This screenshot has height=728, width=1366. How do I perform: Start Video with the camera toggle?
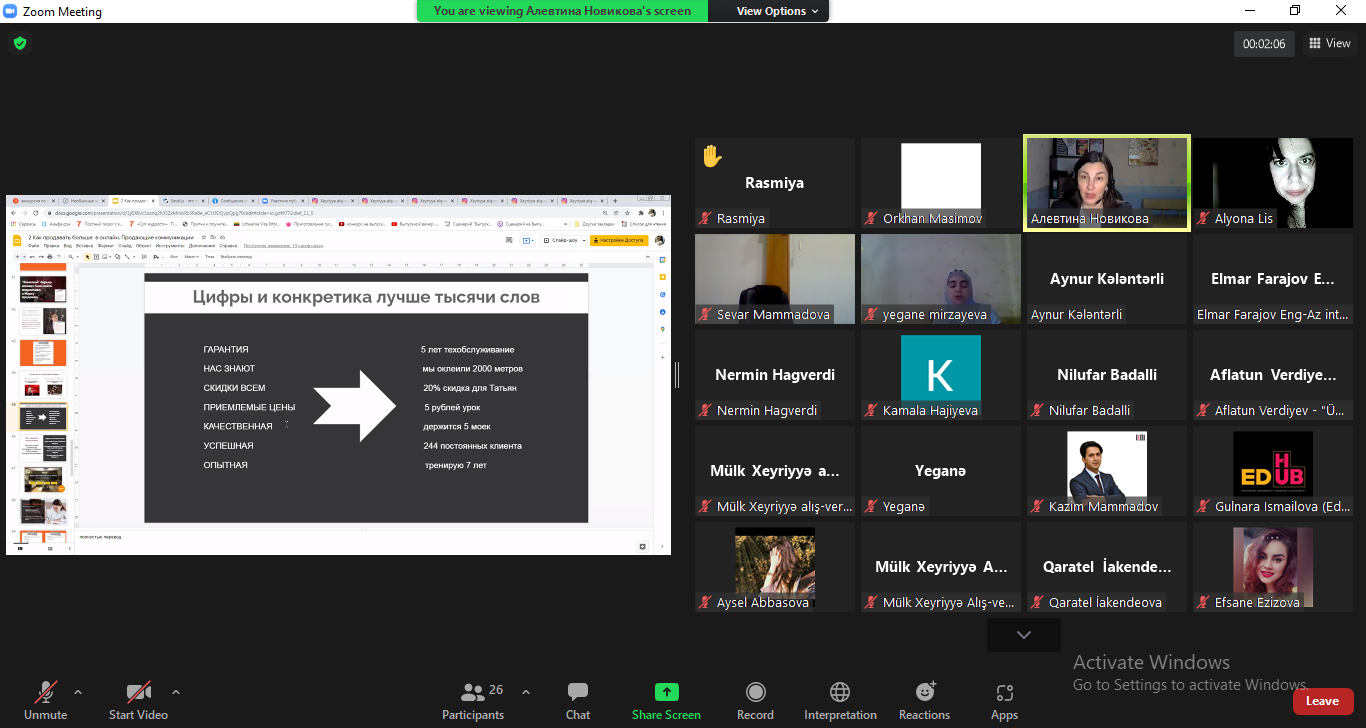pos(138,700)
